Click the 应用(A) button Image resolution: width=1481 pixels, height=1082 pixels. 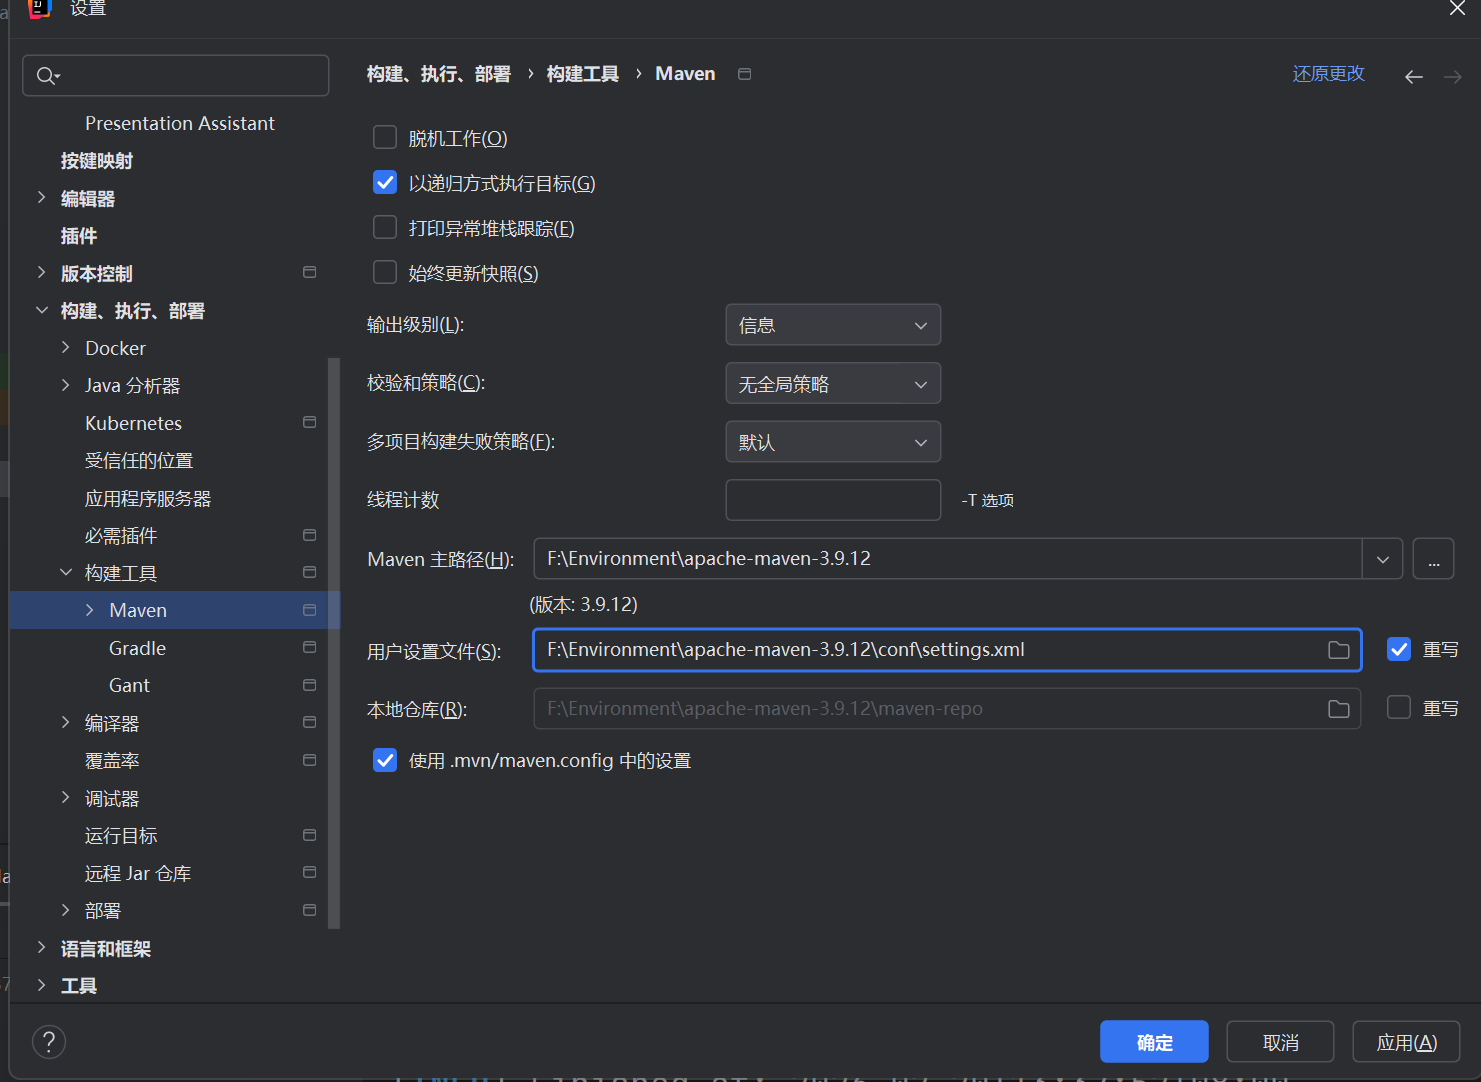[1406, 1042]
